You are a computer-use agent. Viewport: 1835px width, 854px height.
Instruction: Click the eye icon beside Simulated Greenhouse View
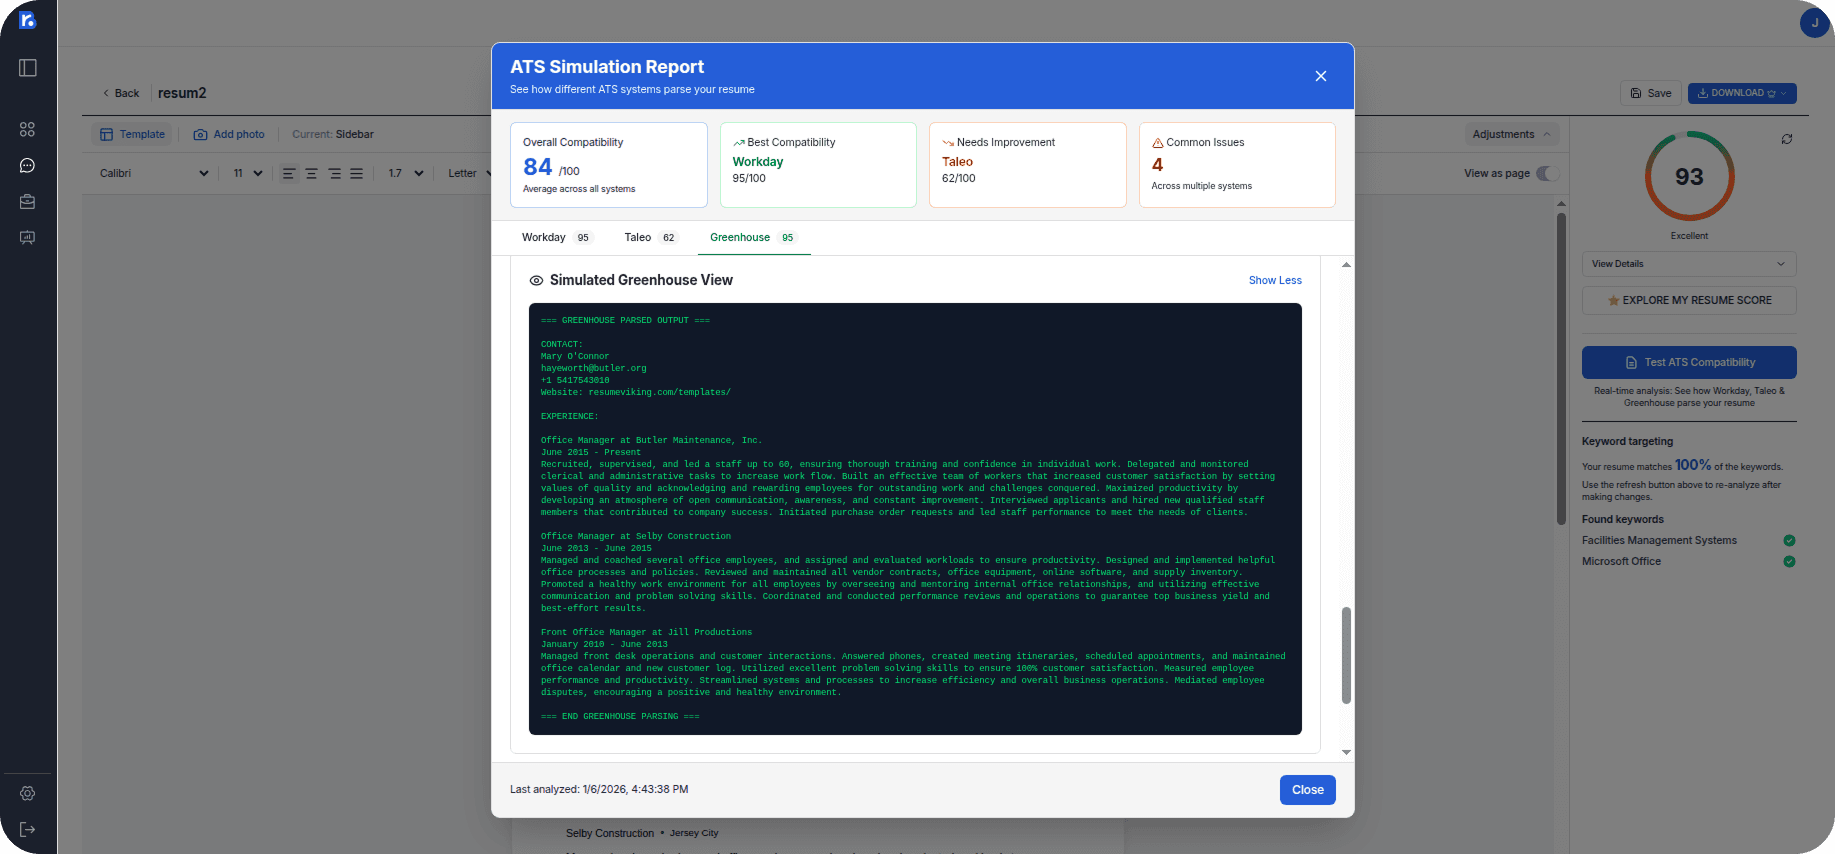tap(536, 280)
